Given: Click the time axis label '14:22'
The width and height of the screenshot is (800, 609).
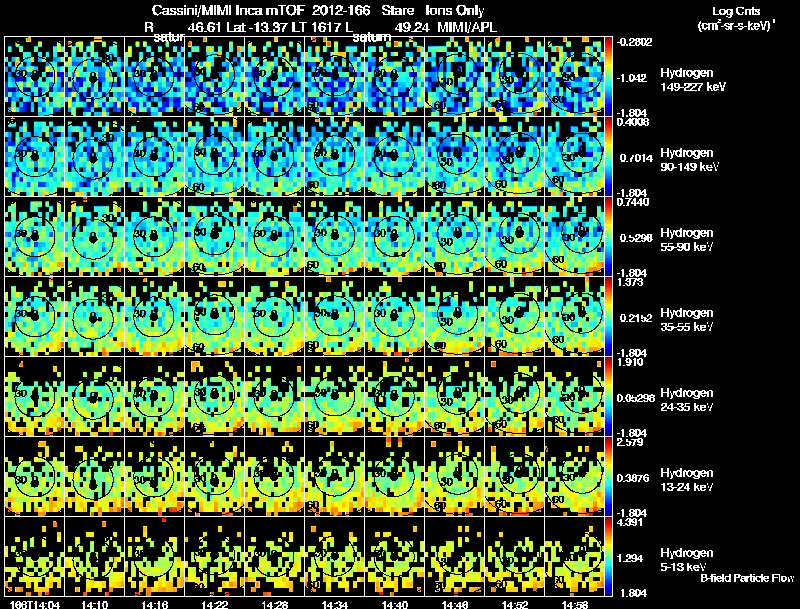Looking at the screenshot, I should point(214,605).
